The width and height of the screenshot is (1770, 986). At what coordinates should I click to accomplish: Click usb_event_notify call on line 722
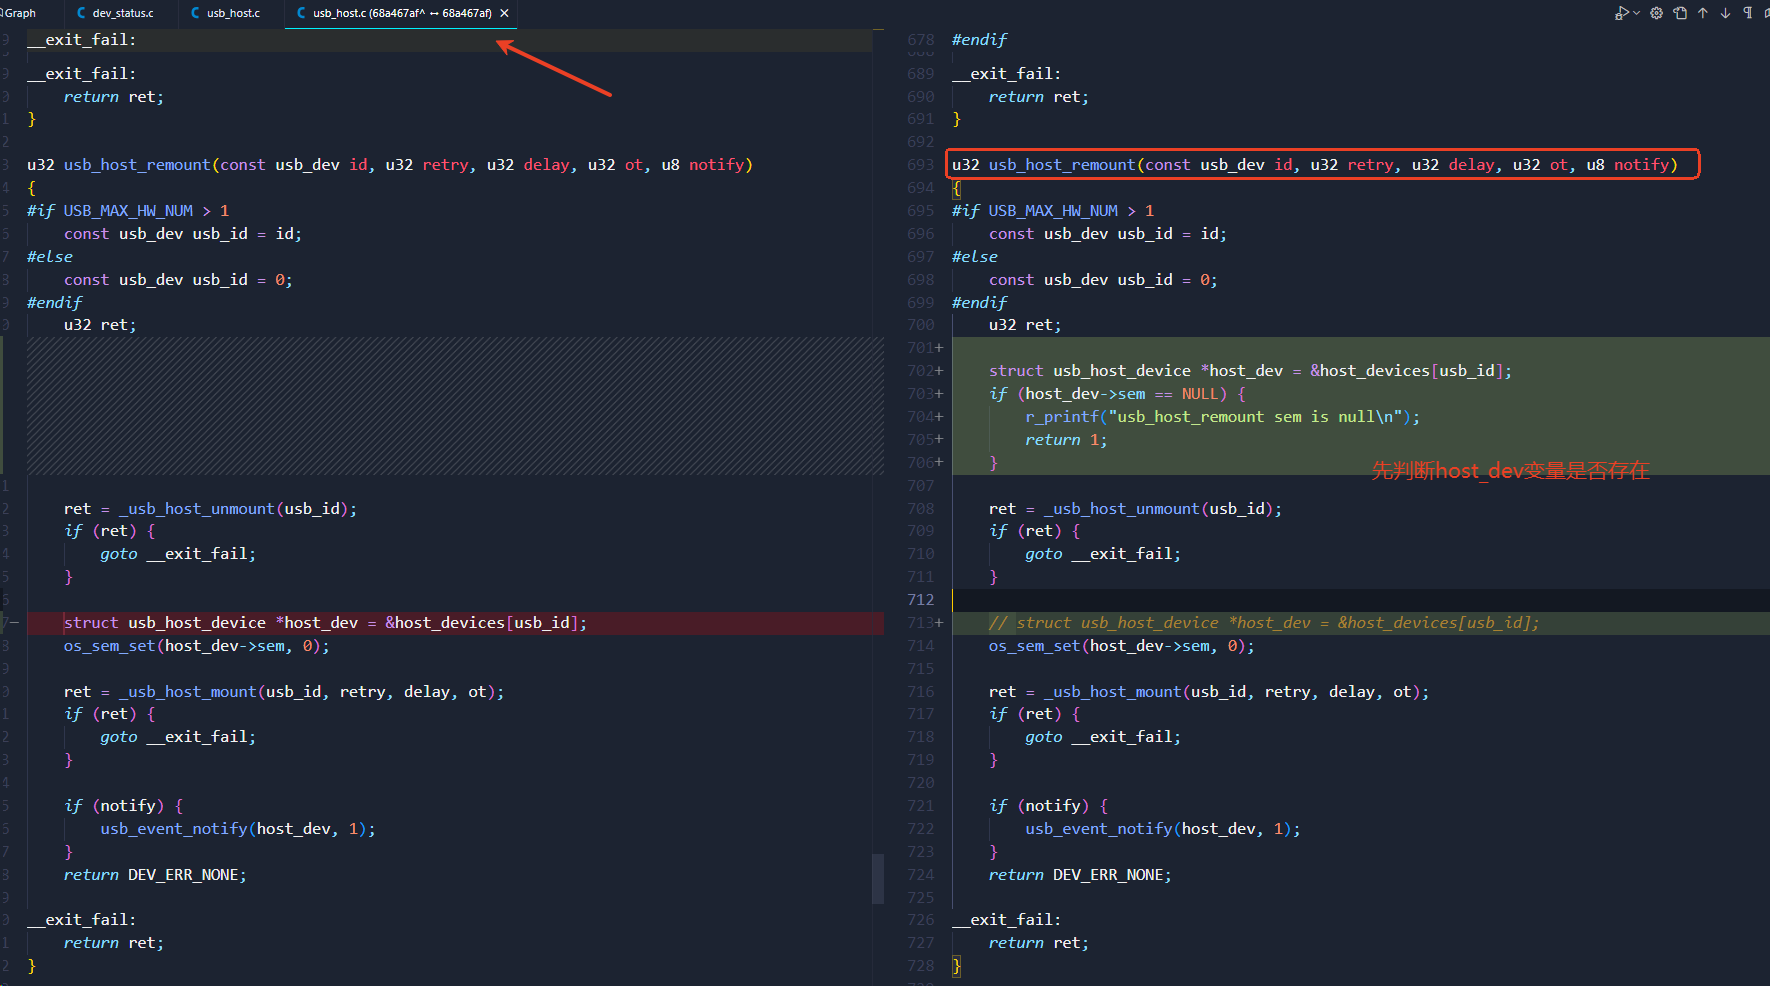(1162, 829)
